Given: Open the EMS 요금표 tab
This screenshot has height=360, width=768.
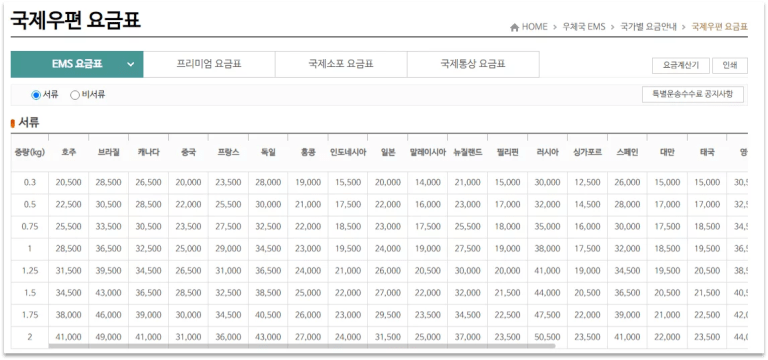Looking at the screenshot, I should 77,64.
